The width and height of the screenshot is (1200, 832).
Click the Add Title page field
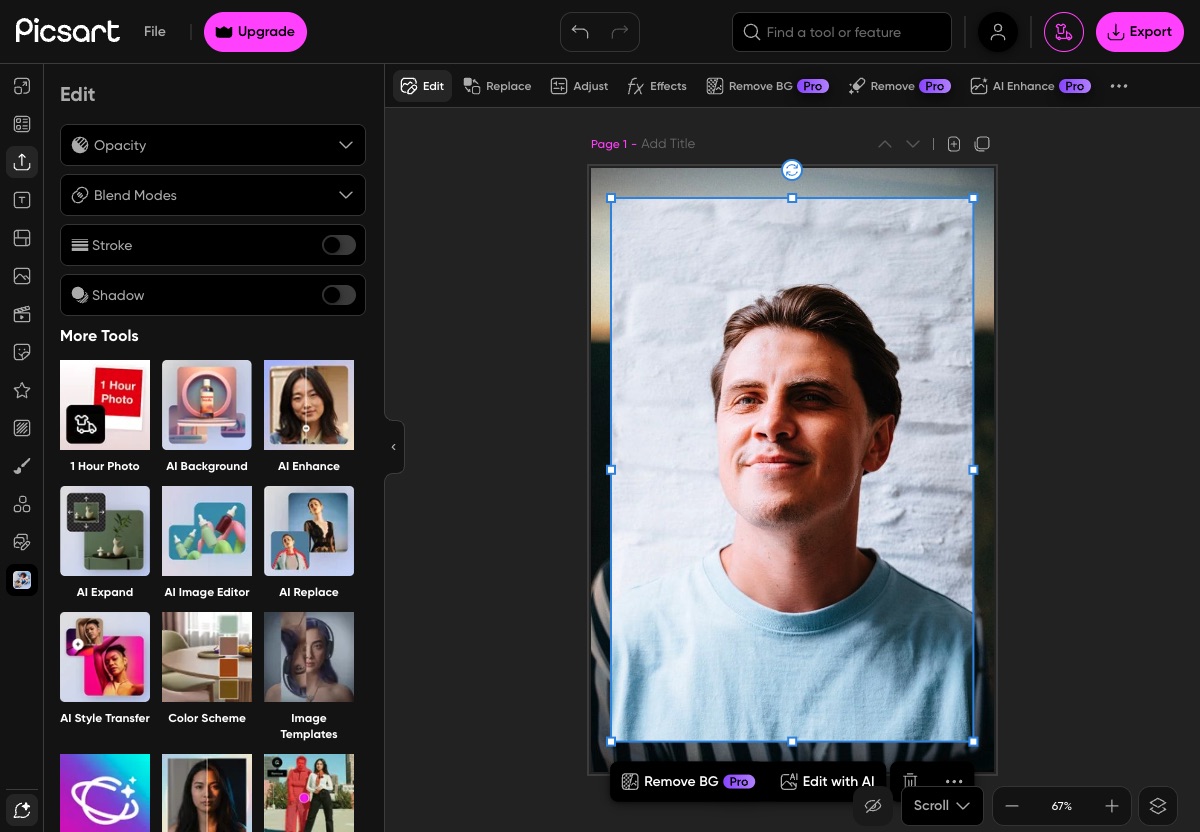(x=668, y=144)
